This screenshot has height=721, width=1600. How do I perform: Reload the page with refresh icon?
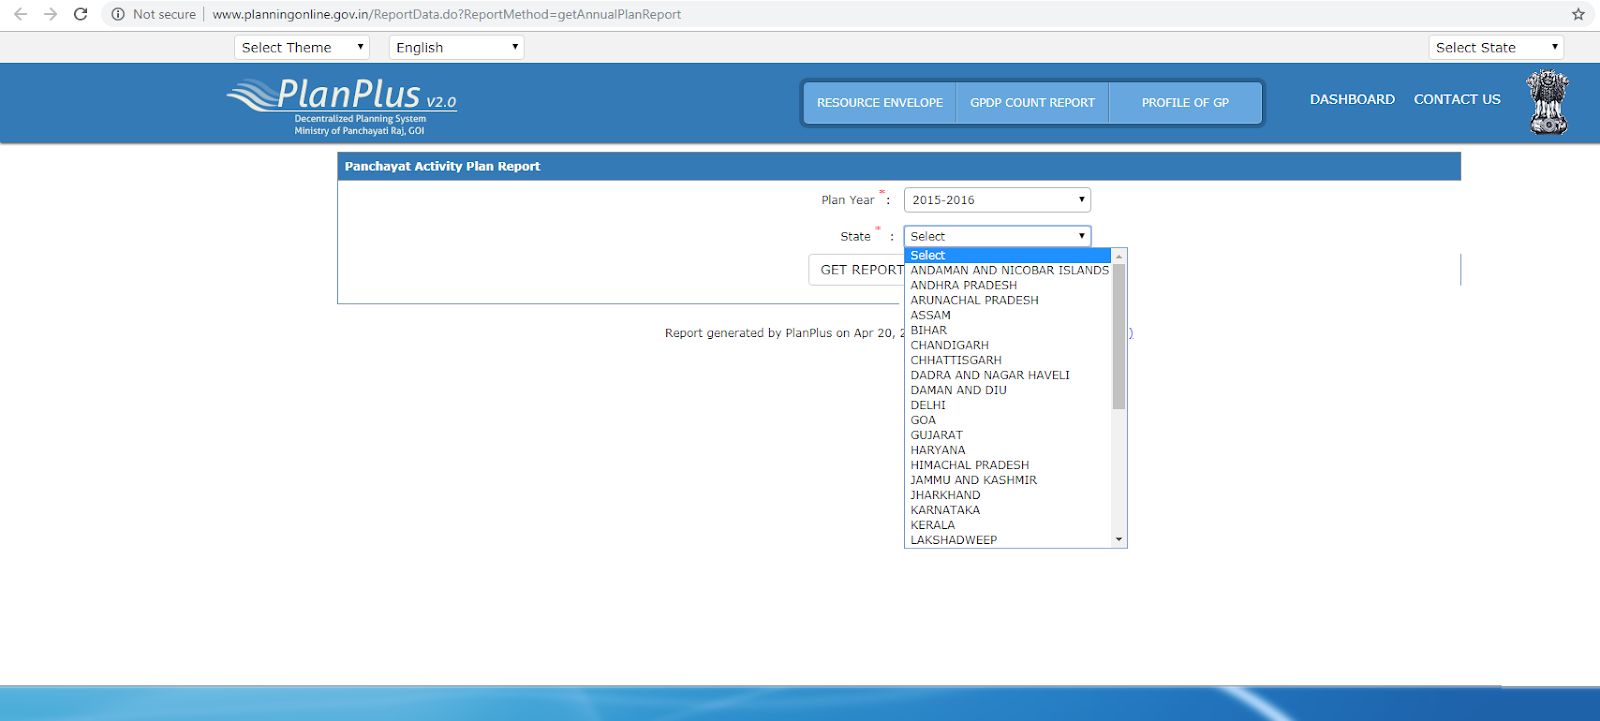81,14
